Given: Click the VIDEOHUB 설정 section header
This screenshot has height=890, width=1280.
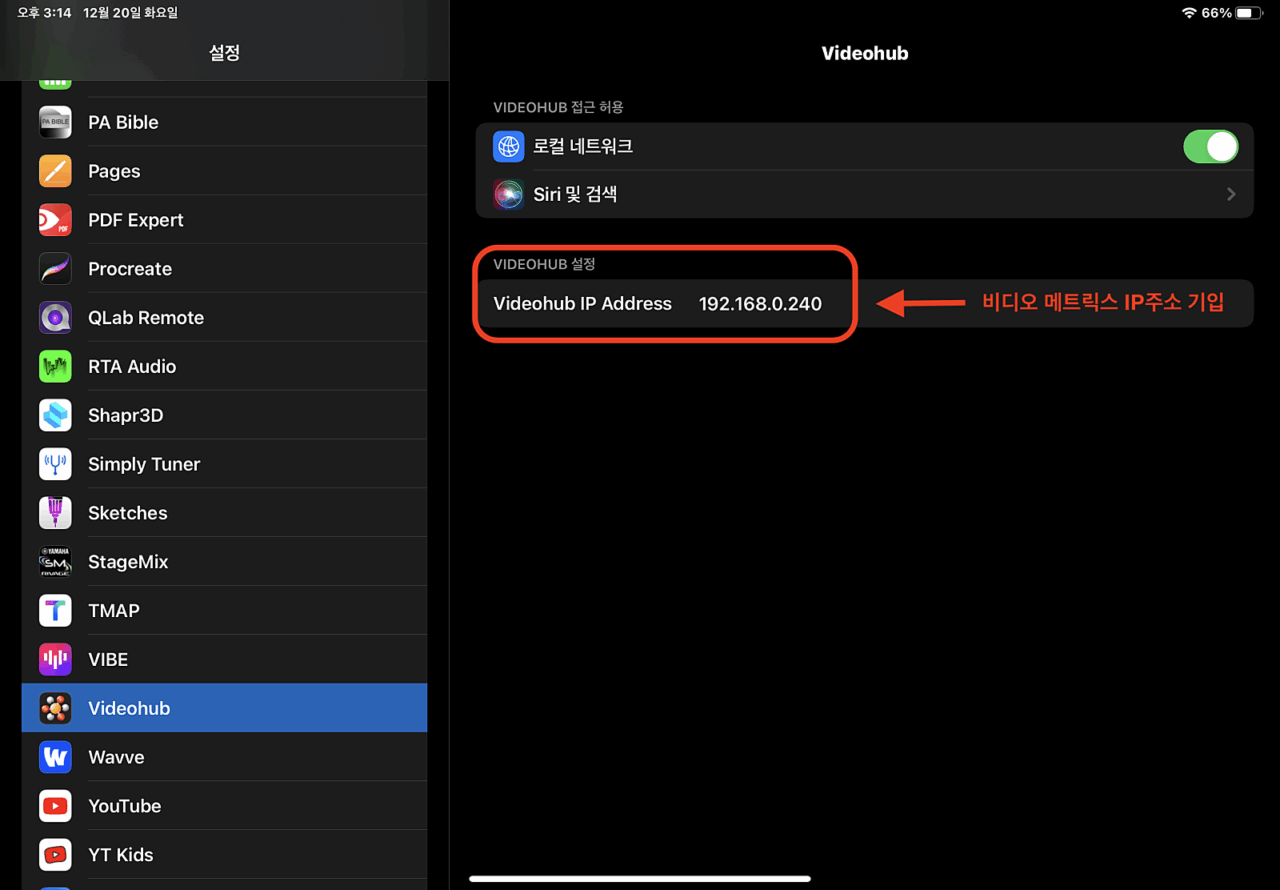Looking at the screenshot, I should pyautogui.click(x=544, y=264).
